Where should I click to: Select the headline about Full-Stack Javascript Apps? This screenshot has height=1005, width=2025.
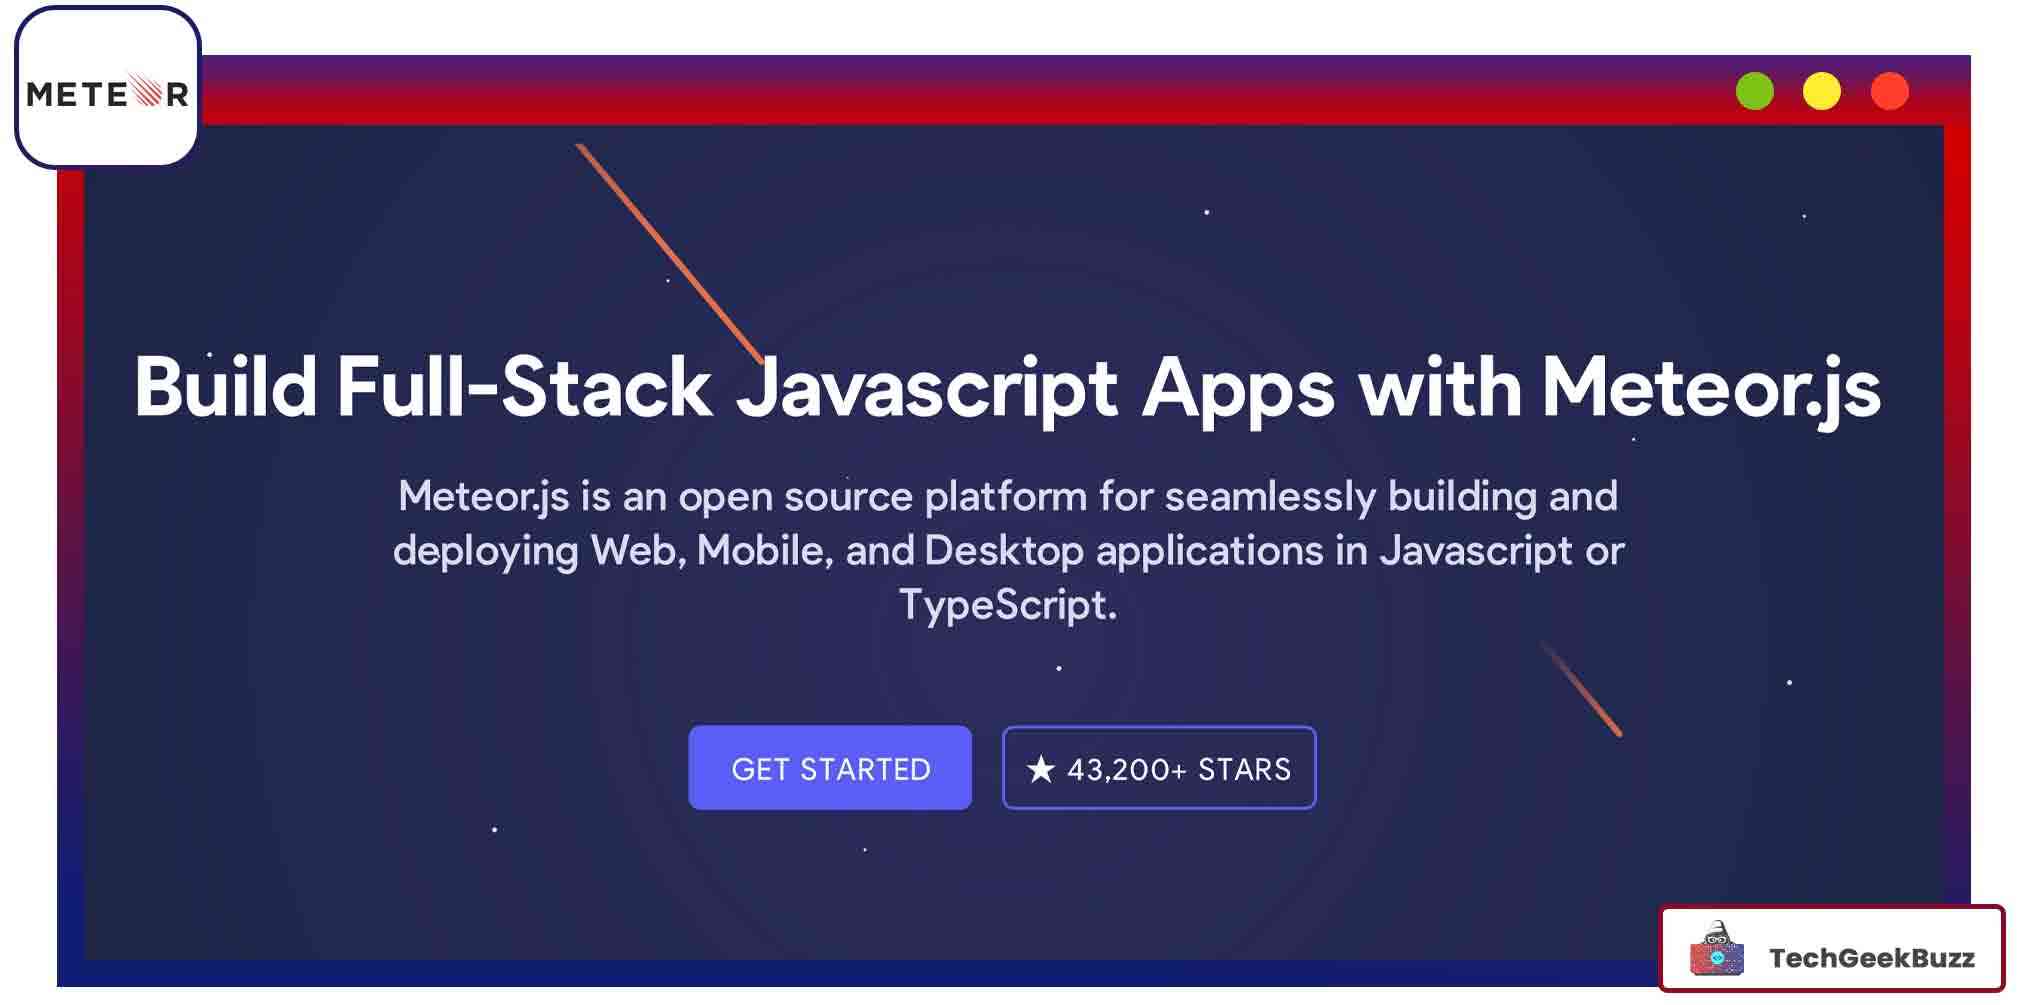click(1011, 390)
